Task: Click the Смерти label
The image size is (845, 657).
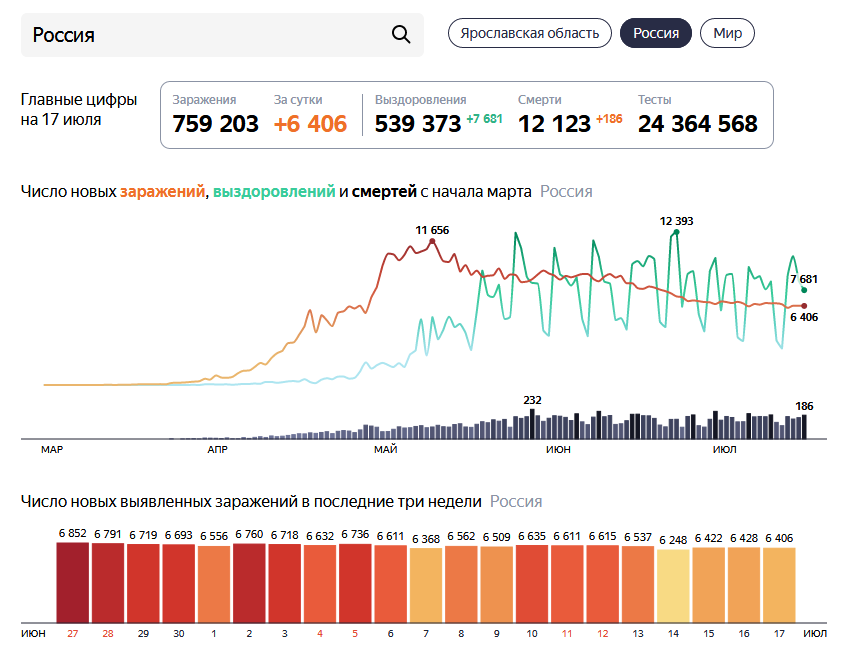Action: click(x=539, y=100)
